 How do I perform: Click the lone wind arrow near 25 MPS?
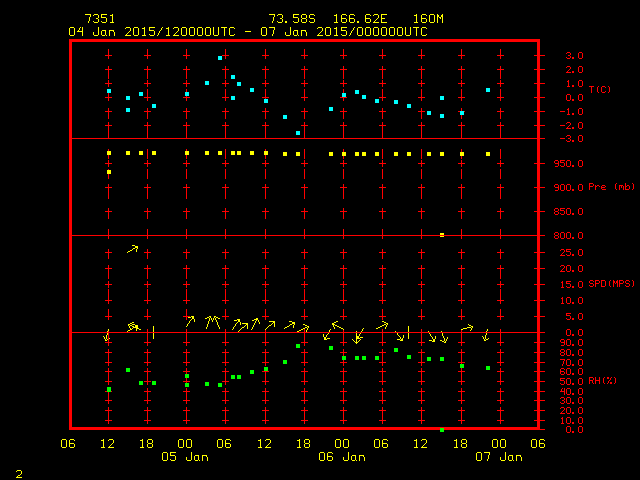[x=132, y=248]
